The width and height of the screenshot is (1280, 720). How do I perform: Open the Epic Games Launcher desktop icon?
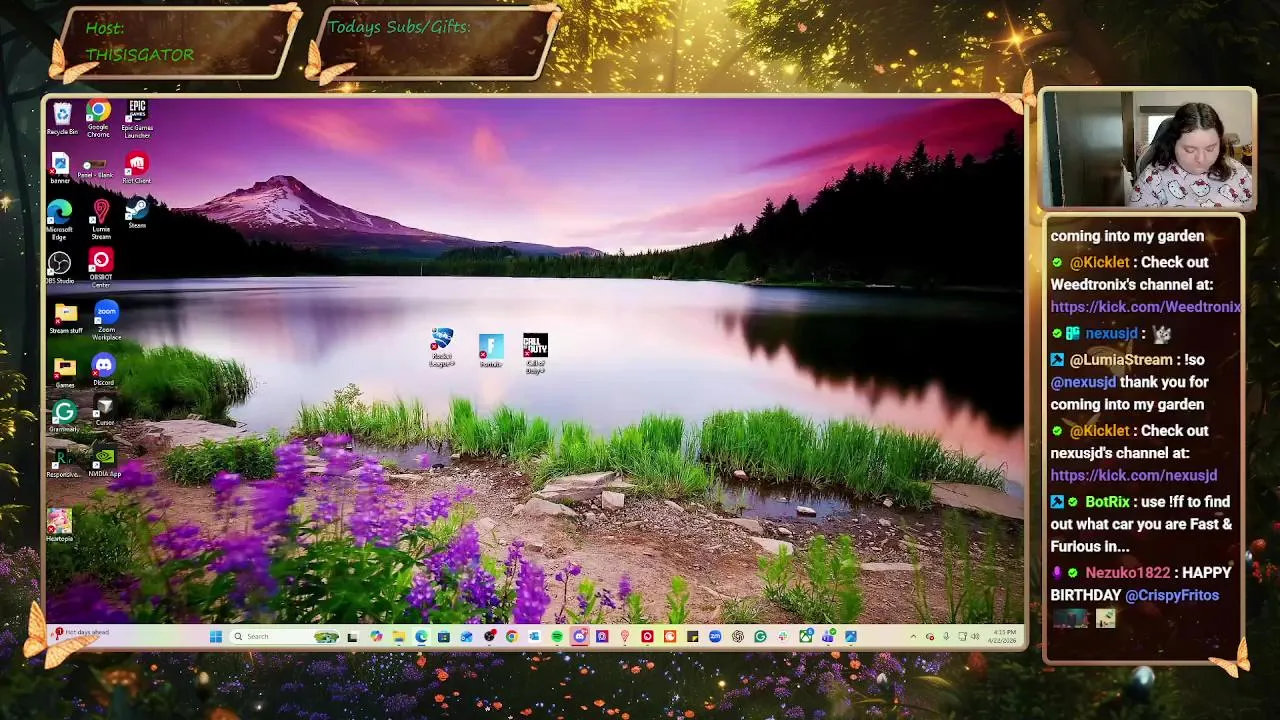137,118
